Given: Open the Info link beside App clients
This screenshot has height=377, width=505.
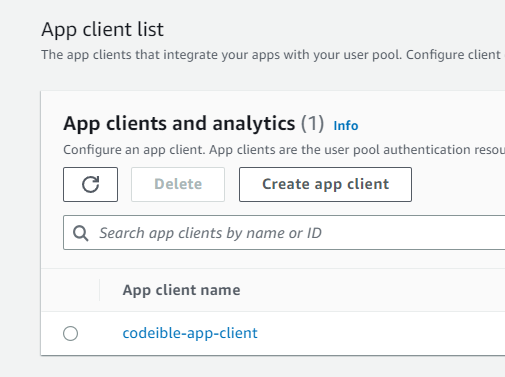Looking at the screenshot, I should pyautogui.click(x=346, y=126).
